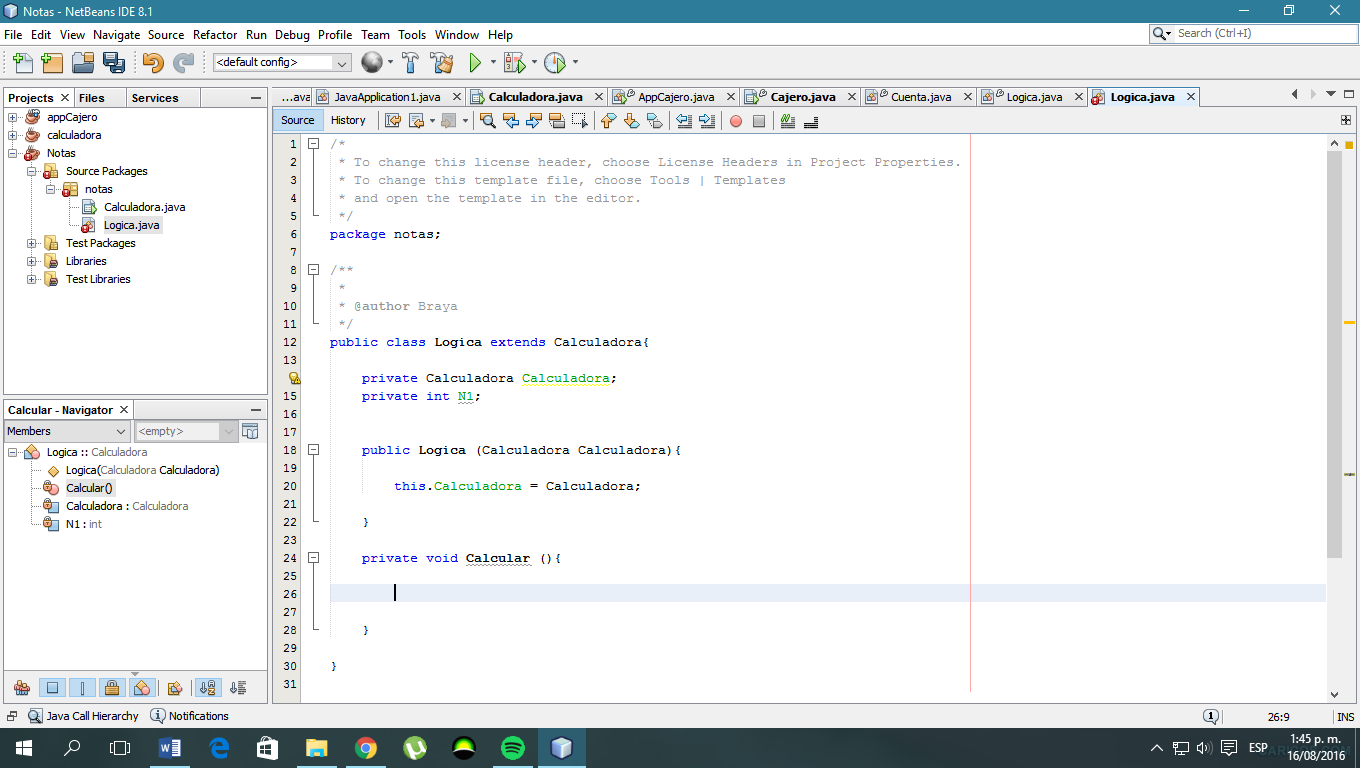Open the Notifications panel
The width and height of the screenshot is (1360, 768).
(x=190, y=716)
